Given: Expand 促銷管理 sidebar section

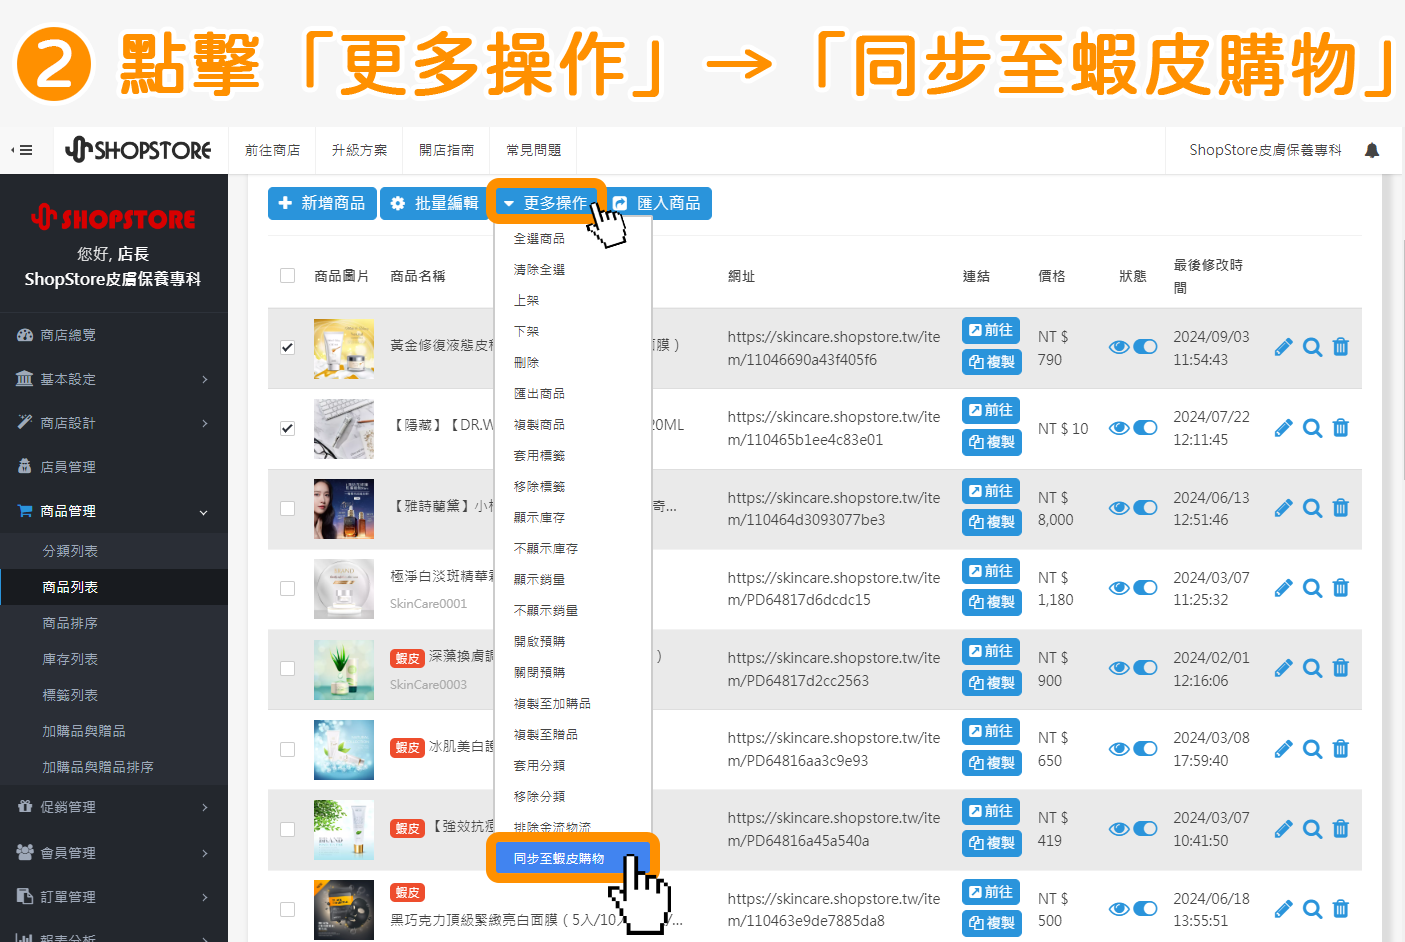Looking at the screenshot, I should coord(114,807).
